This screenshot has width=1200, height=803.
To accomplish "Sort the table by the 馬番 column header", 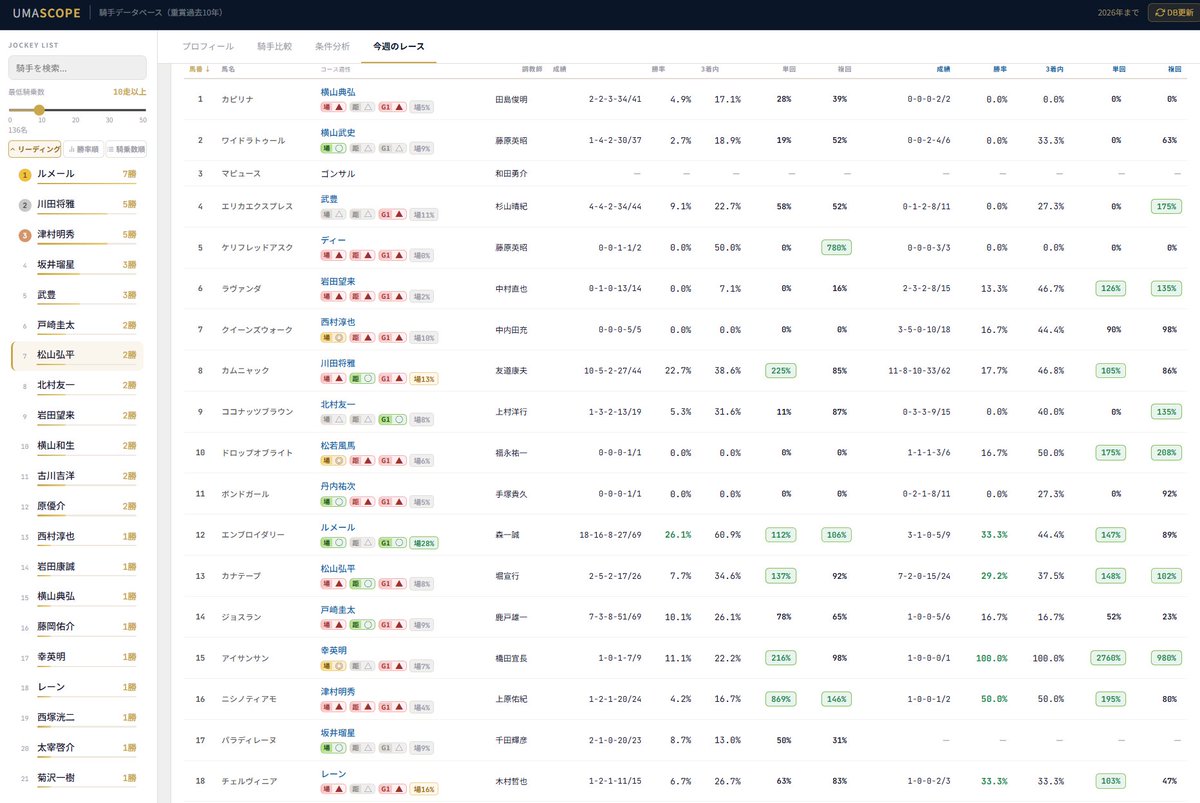I will (x=199, y=69).
